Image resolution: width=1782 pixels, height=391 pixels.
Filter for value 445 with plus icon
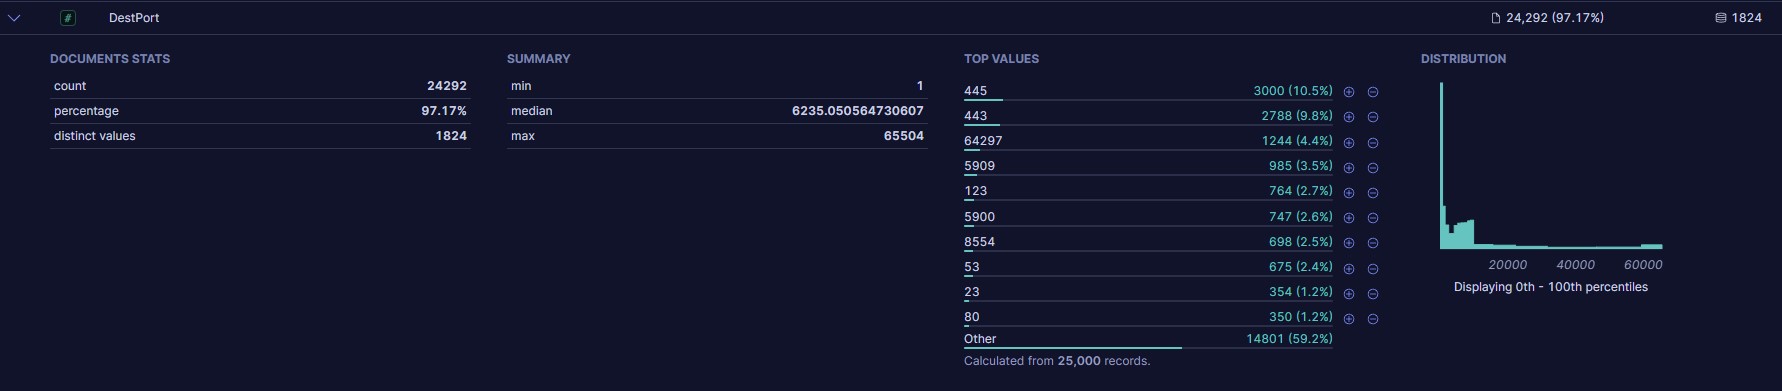1349,92
